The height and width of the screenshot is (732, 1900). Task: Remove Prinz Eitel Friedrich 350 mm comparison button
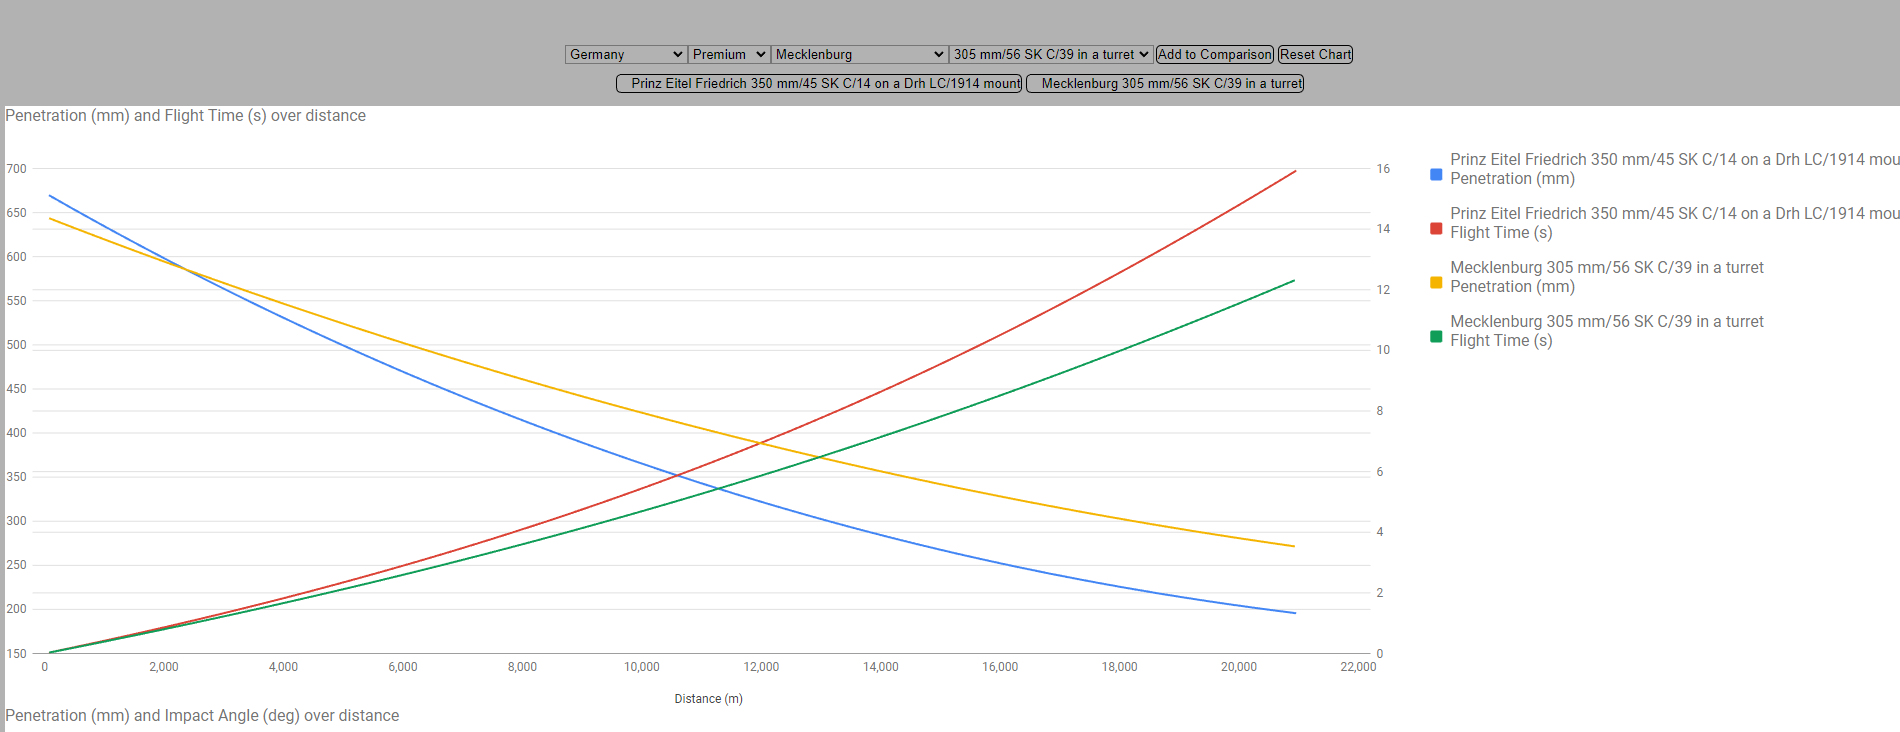[x=819, y=83]
